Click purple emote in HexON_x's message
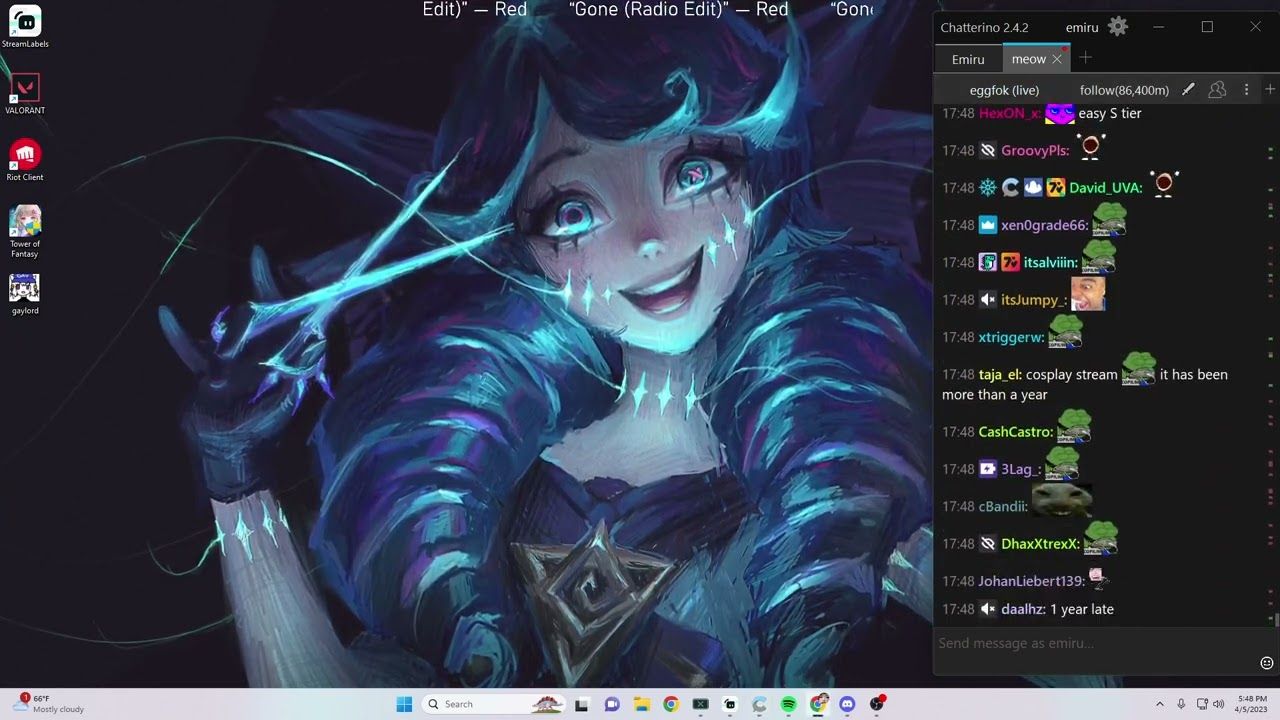1280x720 pixels. tap(1060, 114)
